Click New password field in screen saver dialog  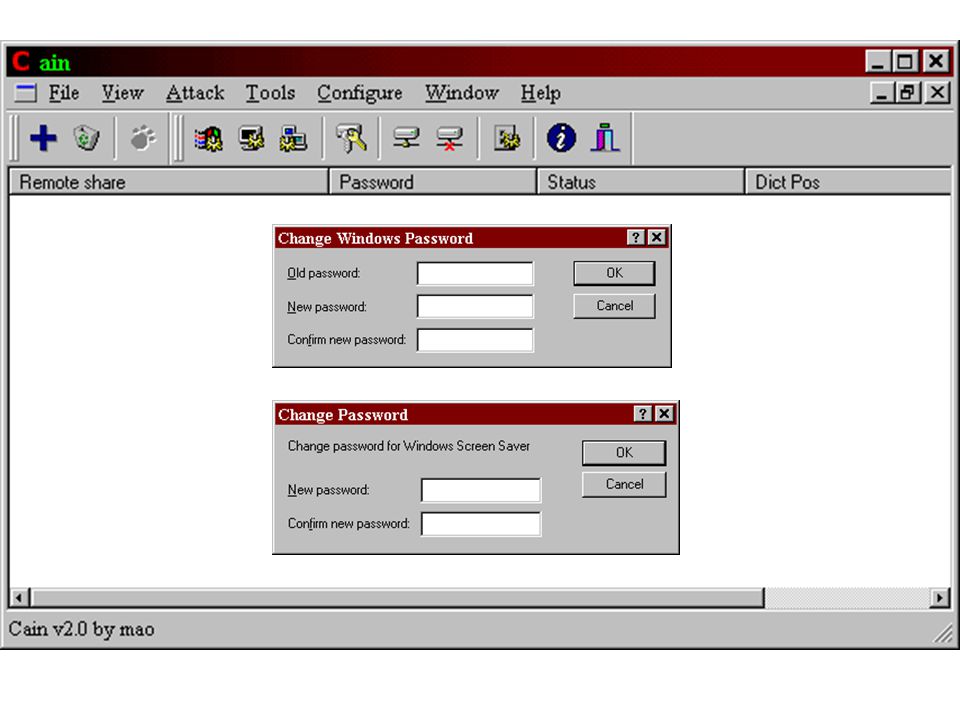point(481,490)
